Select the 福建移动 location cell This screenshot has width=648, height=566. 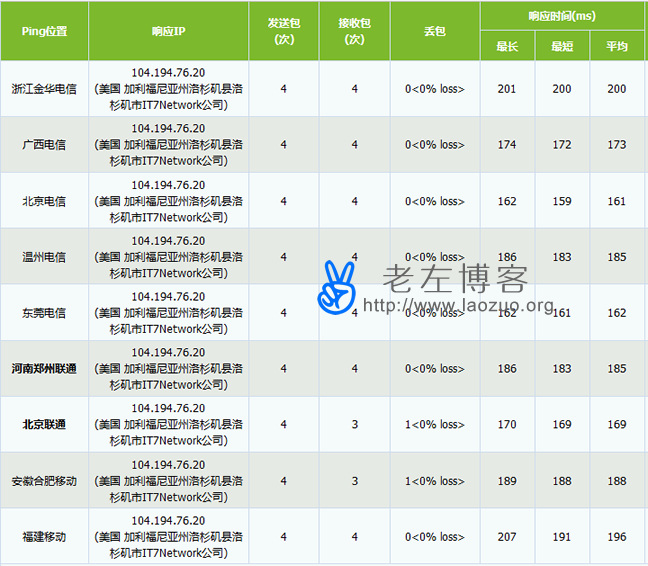(x=44, y=537)
